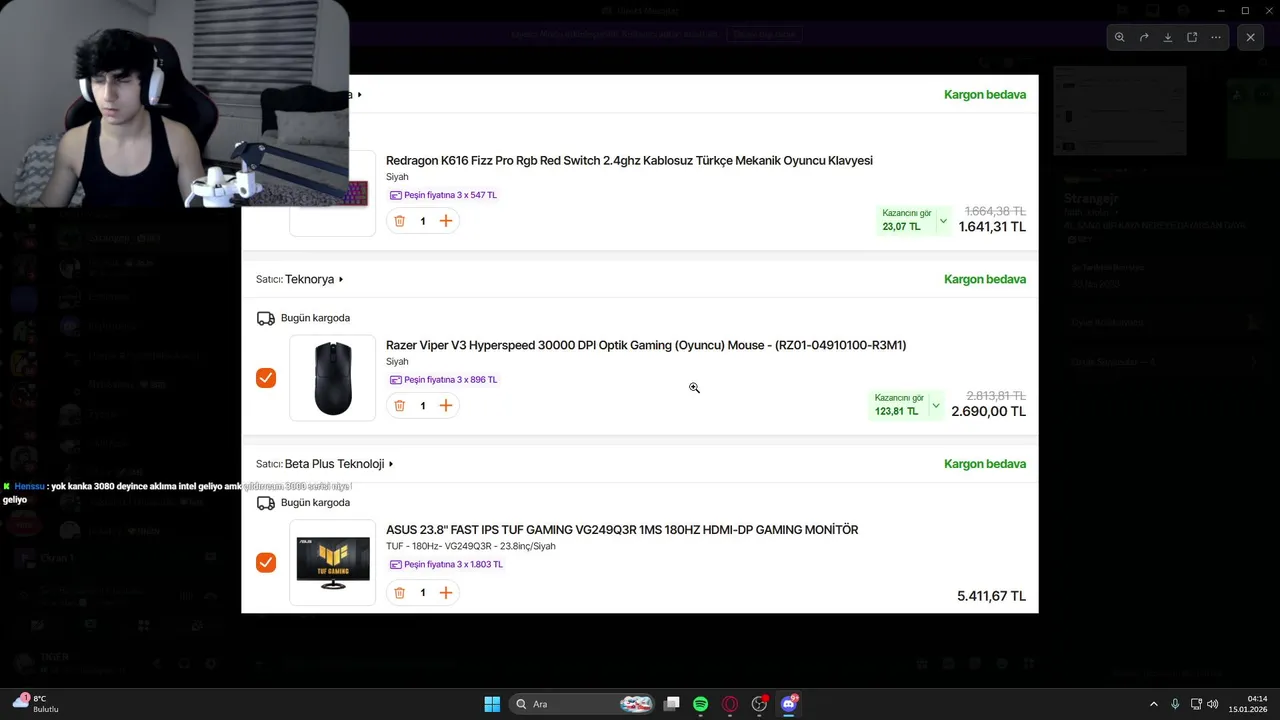The image size is (1280, 720).
Task: Click Henssu's chat message overlay
Action: 177,492
